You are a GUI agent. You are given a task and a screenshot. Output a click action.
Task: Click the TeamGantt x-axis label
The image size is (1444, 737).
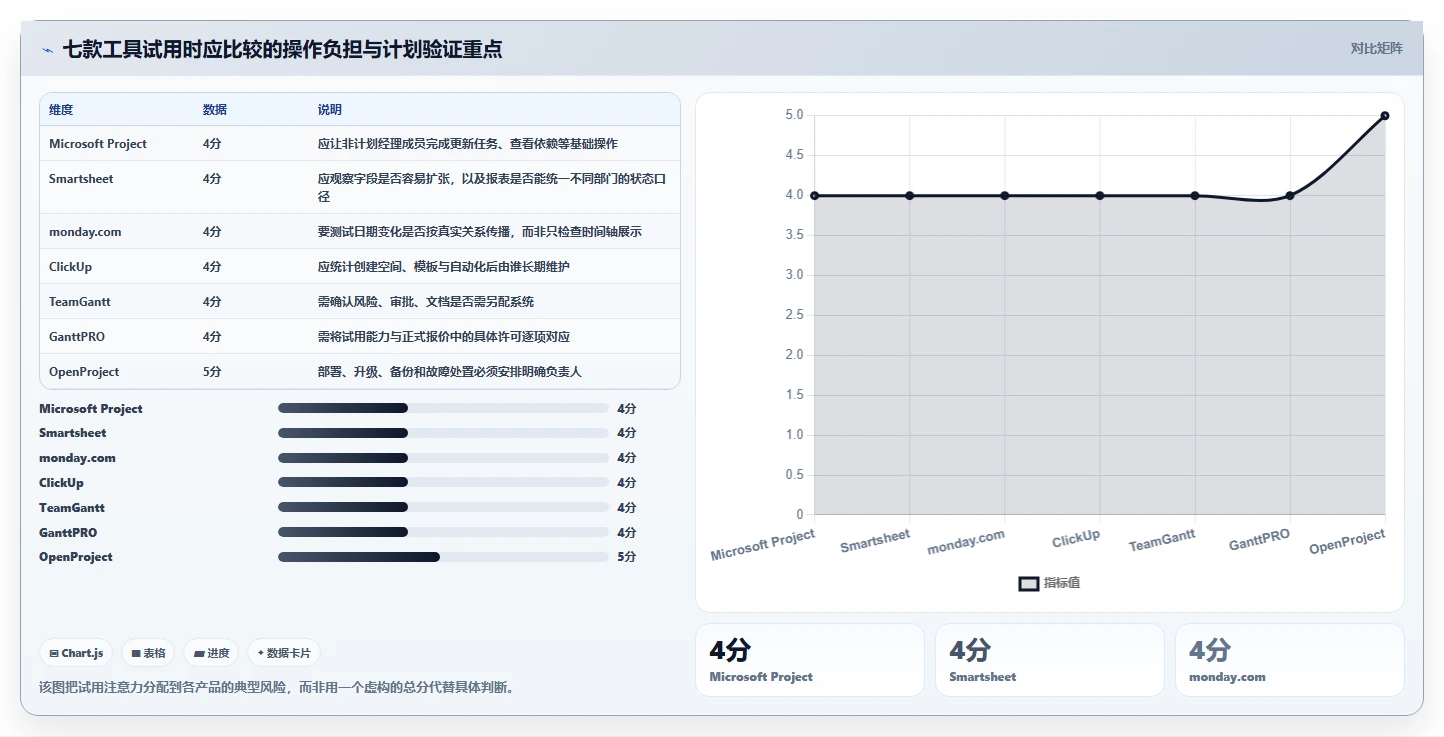pos(1162,541)
